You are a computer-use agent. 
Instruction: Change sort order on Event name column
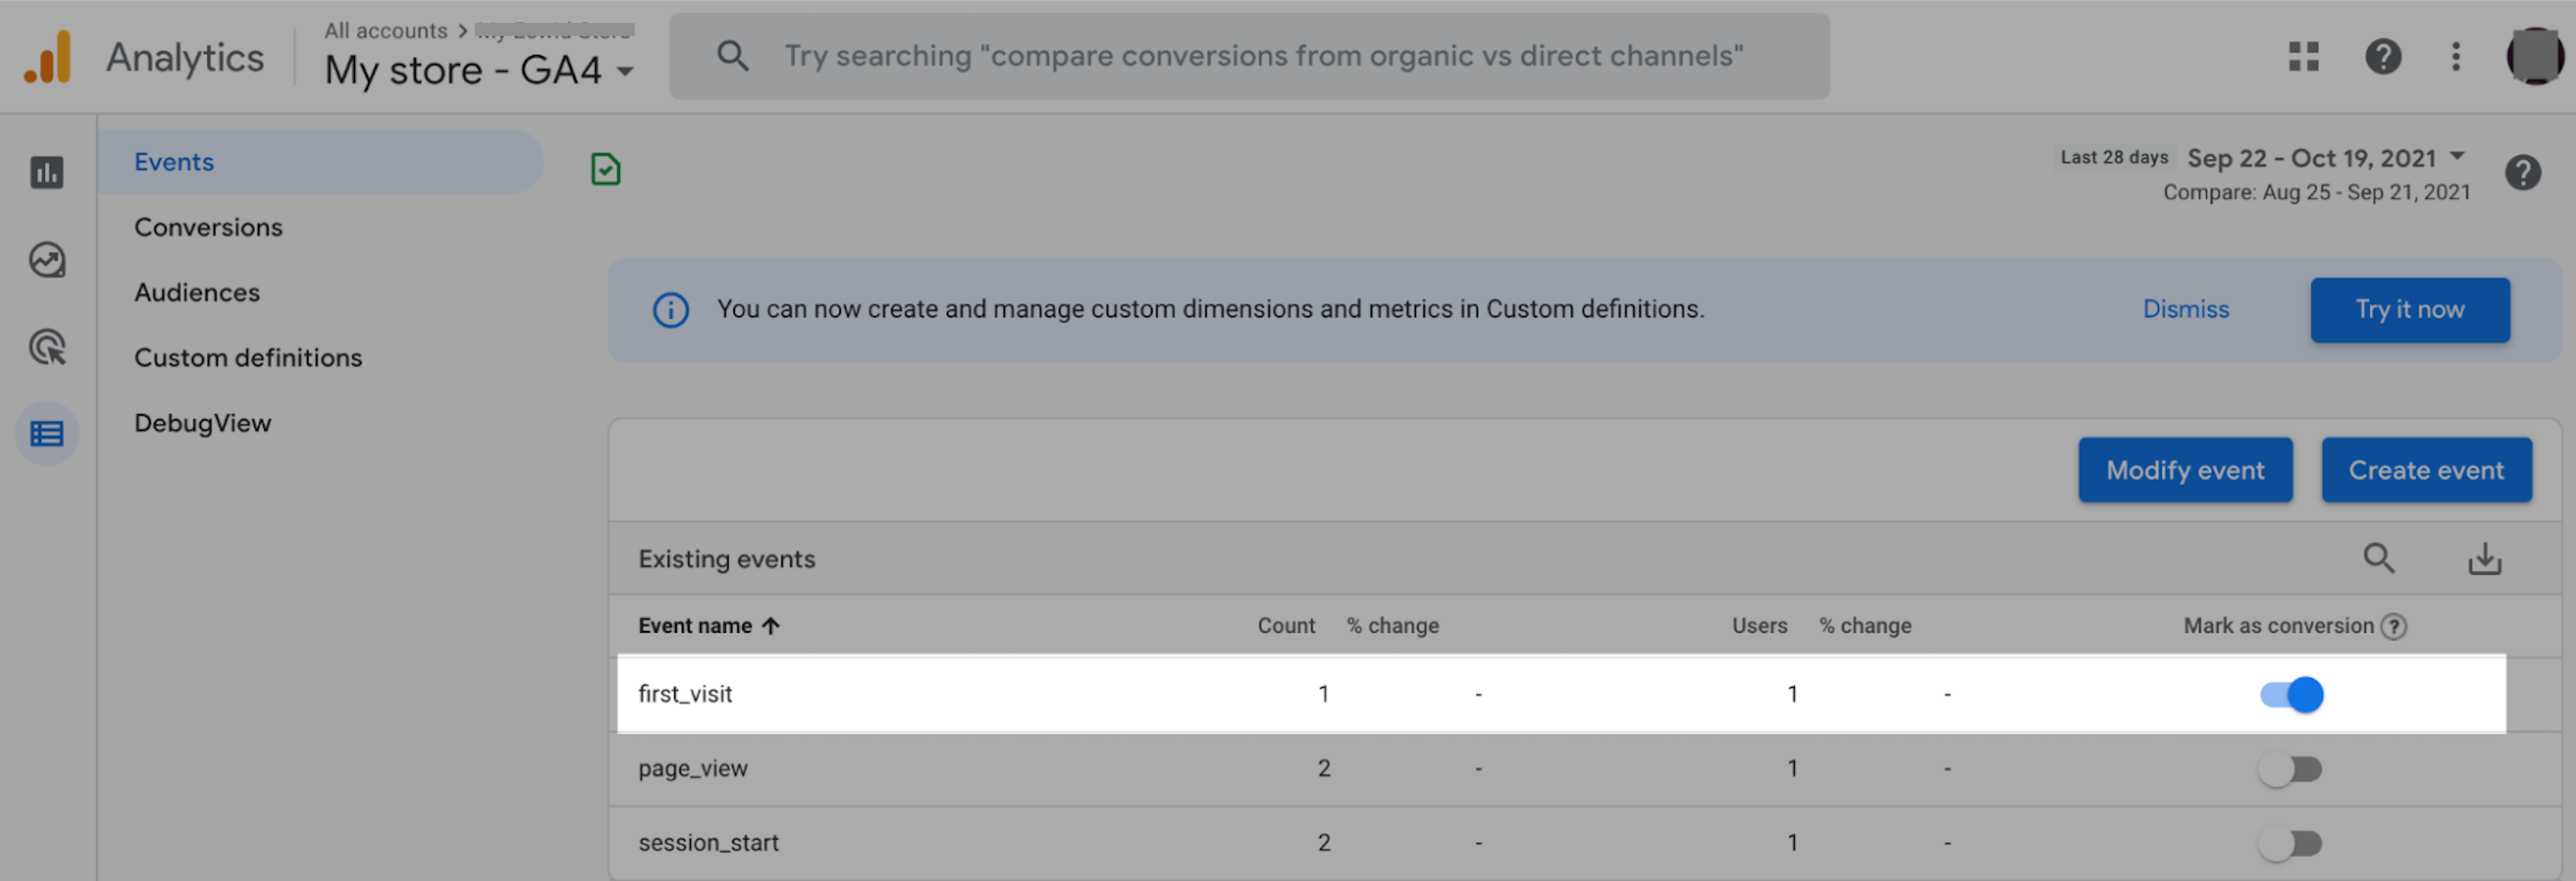point(709,625)
